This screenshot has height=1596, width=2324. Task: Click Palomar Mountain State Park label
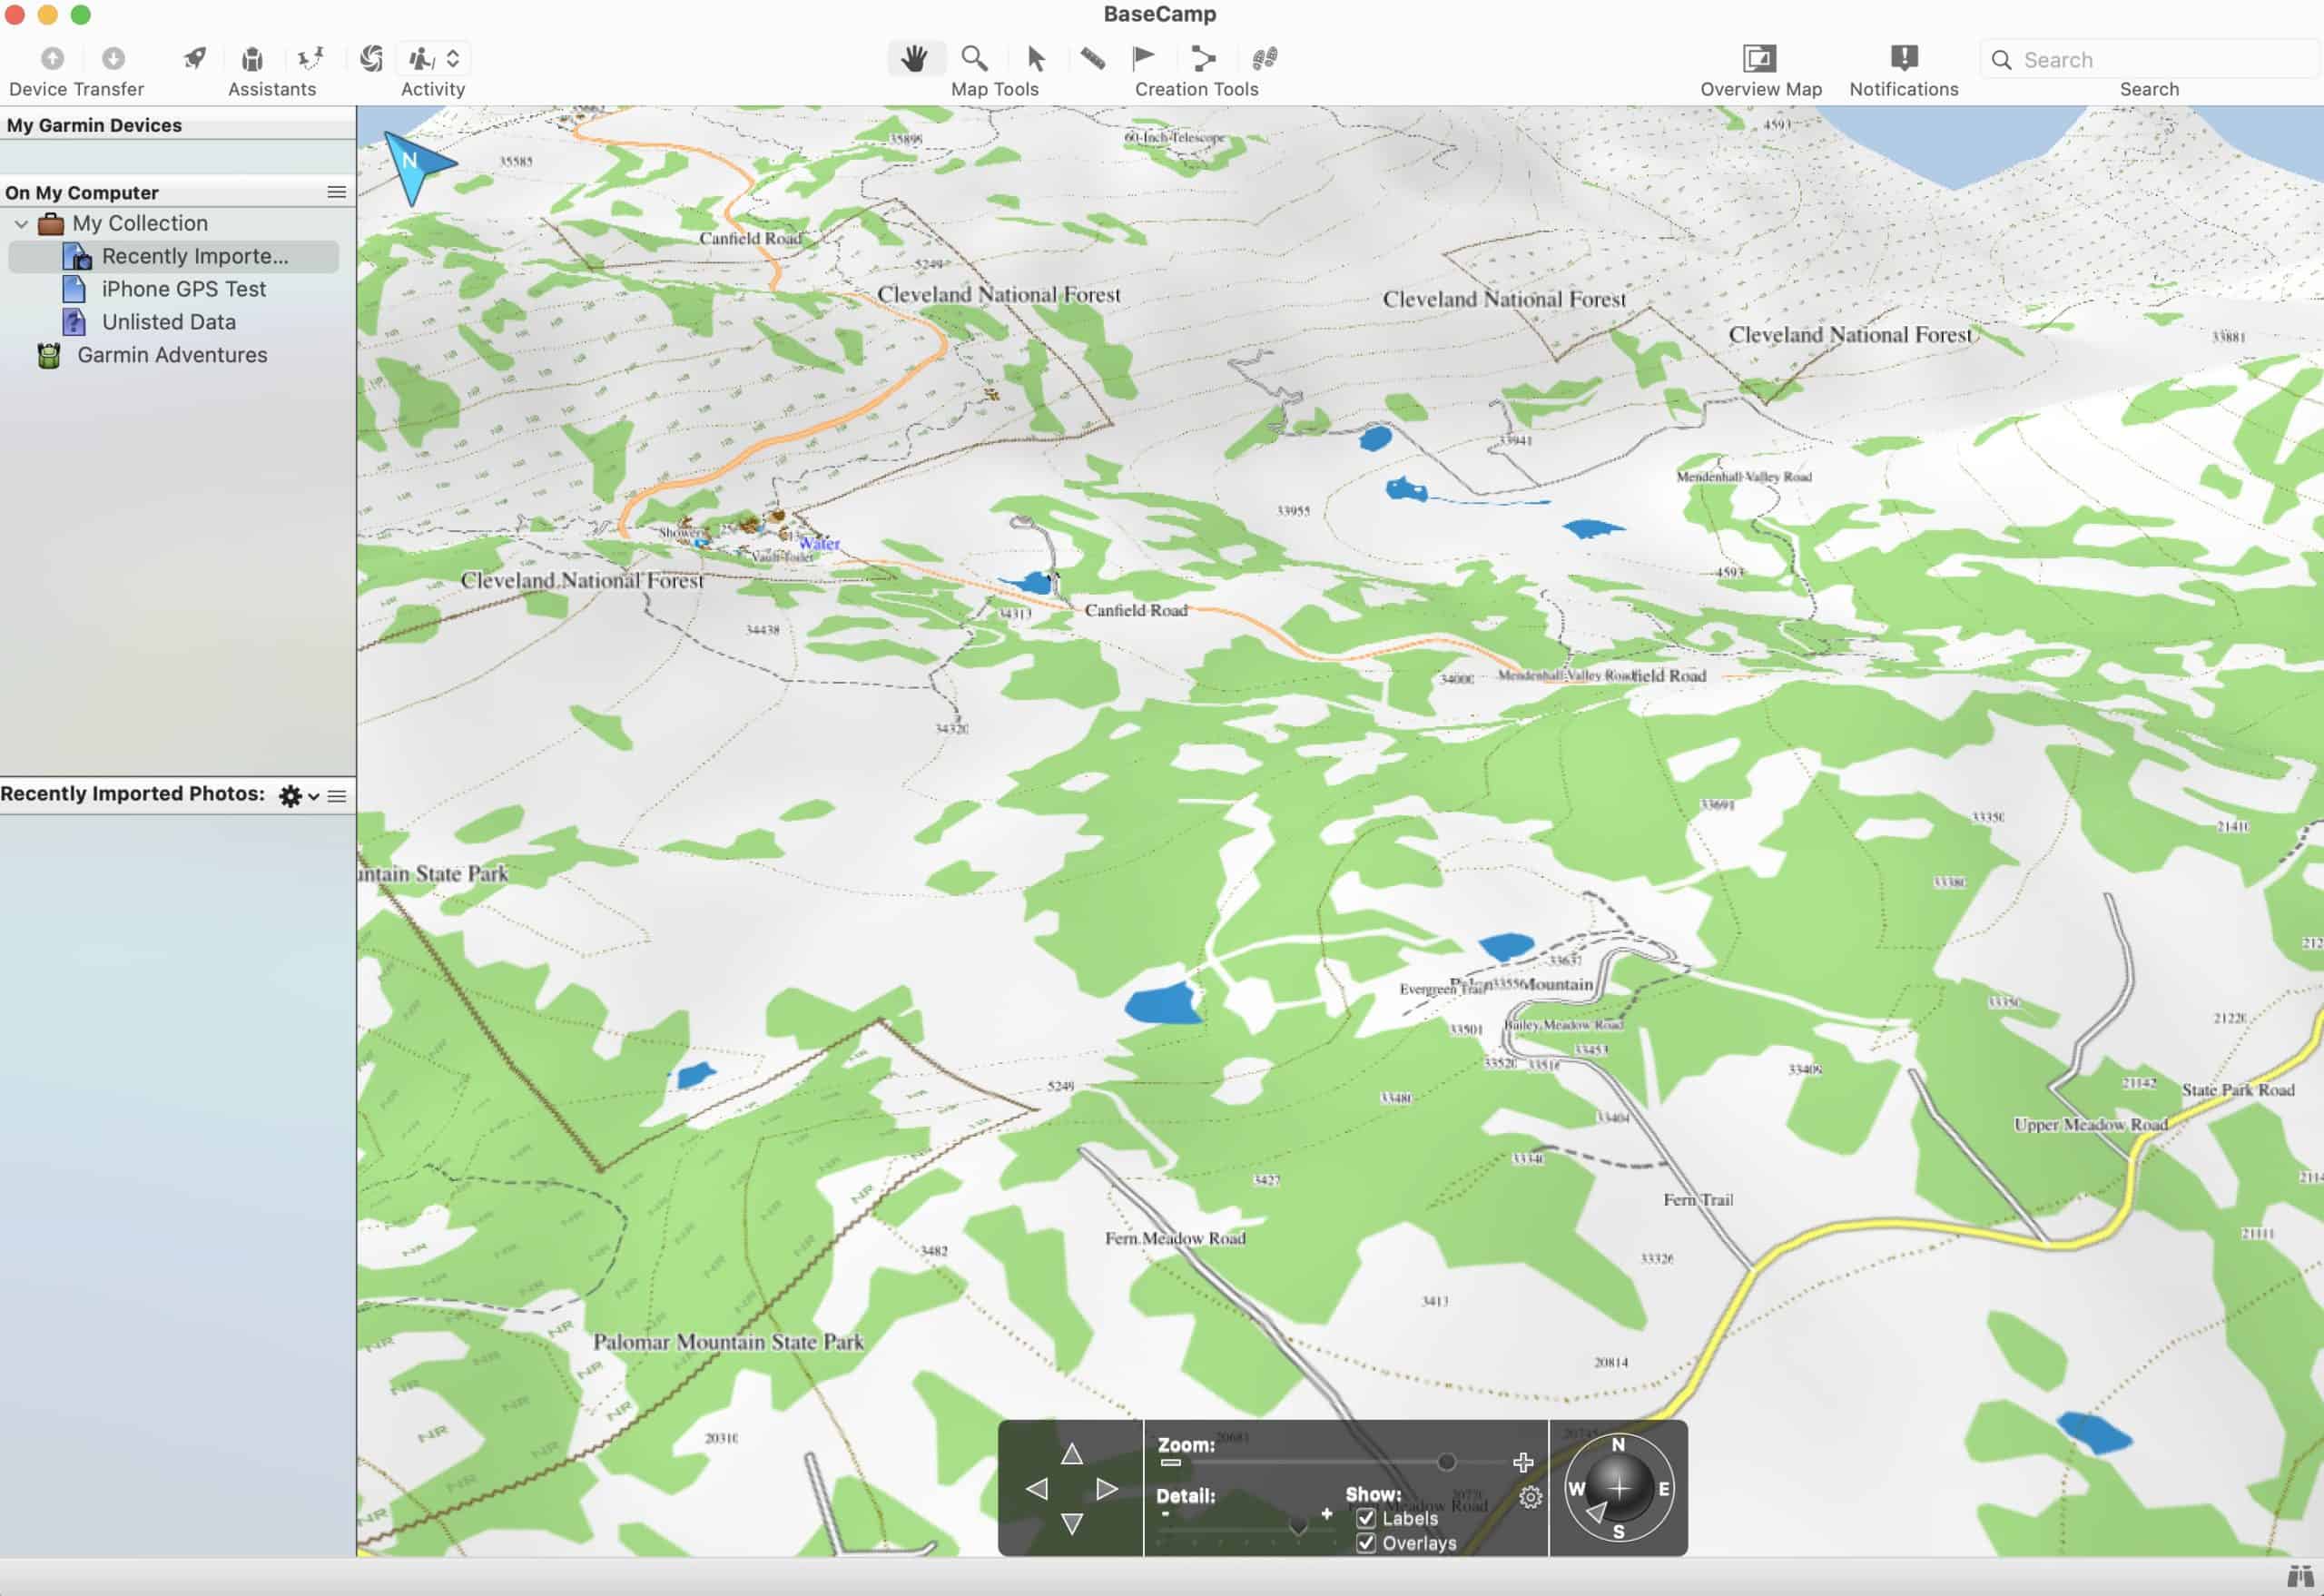[x=728, y=1342]
